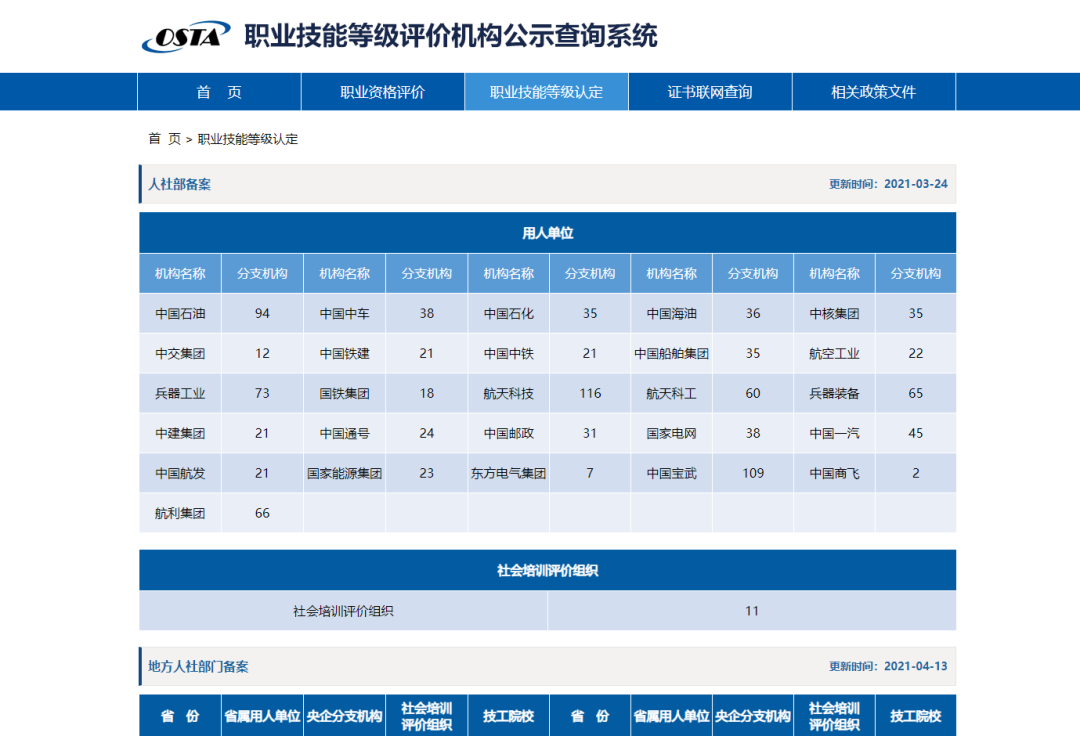
Task: Select the 中国船舶集团 table cell
Action: (672, 353)
